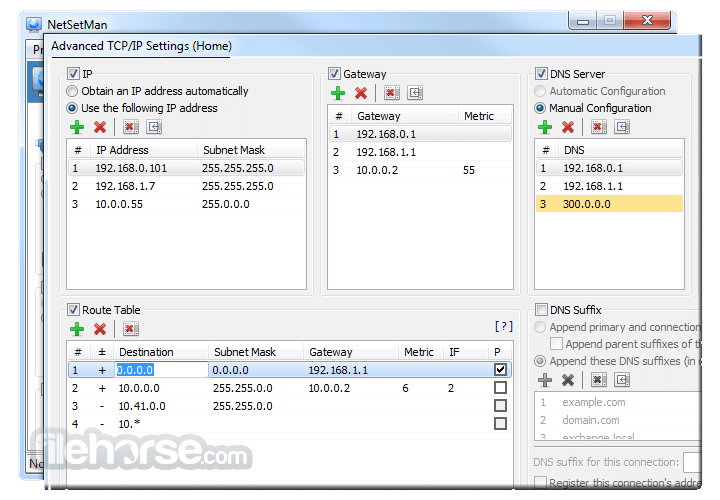Delete selected DNS server with red X
The height and width of the screenshot is (500, 720).
pyautogui.click(x=568, y=127)
